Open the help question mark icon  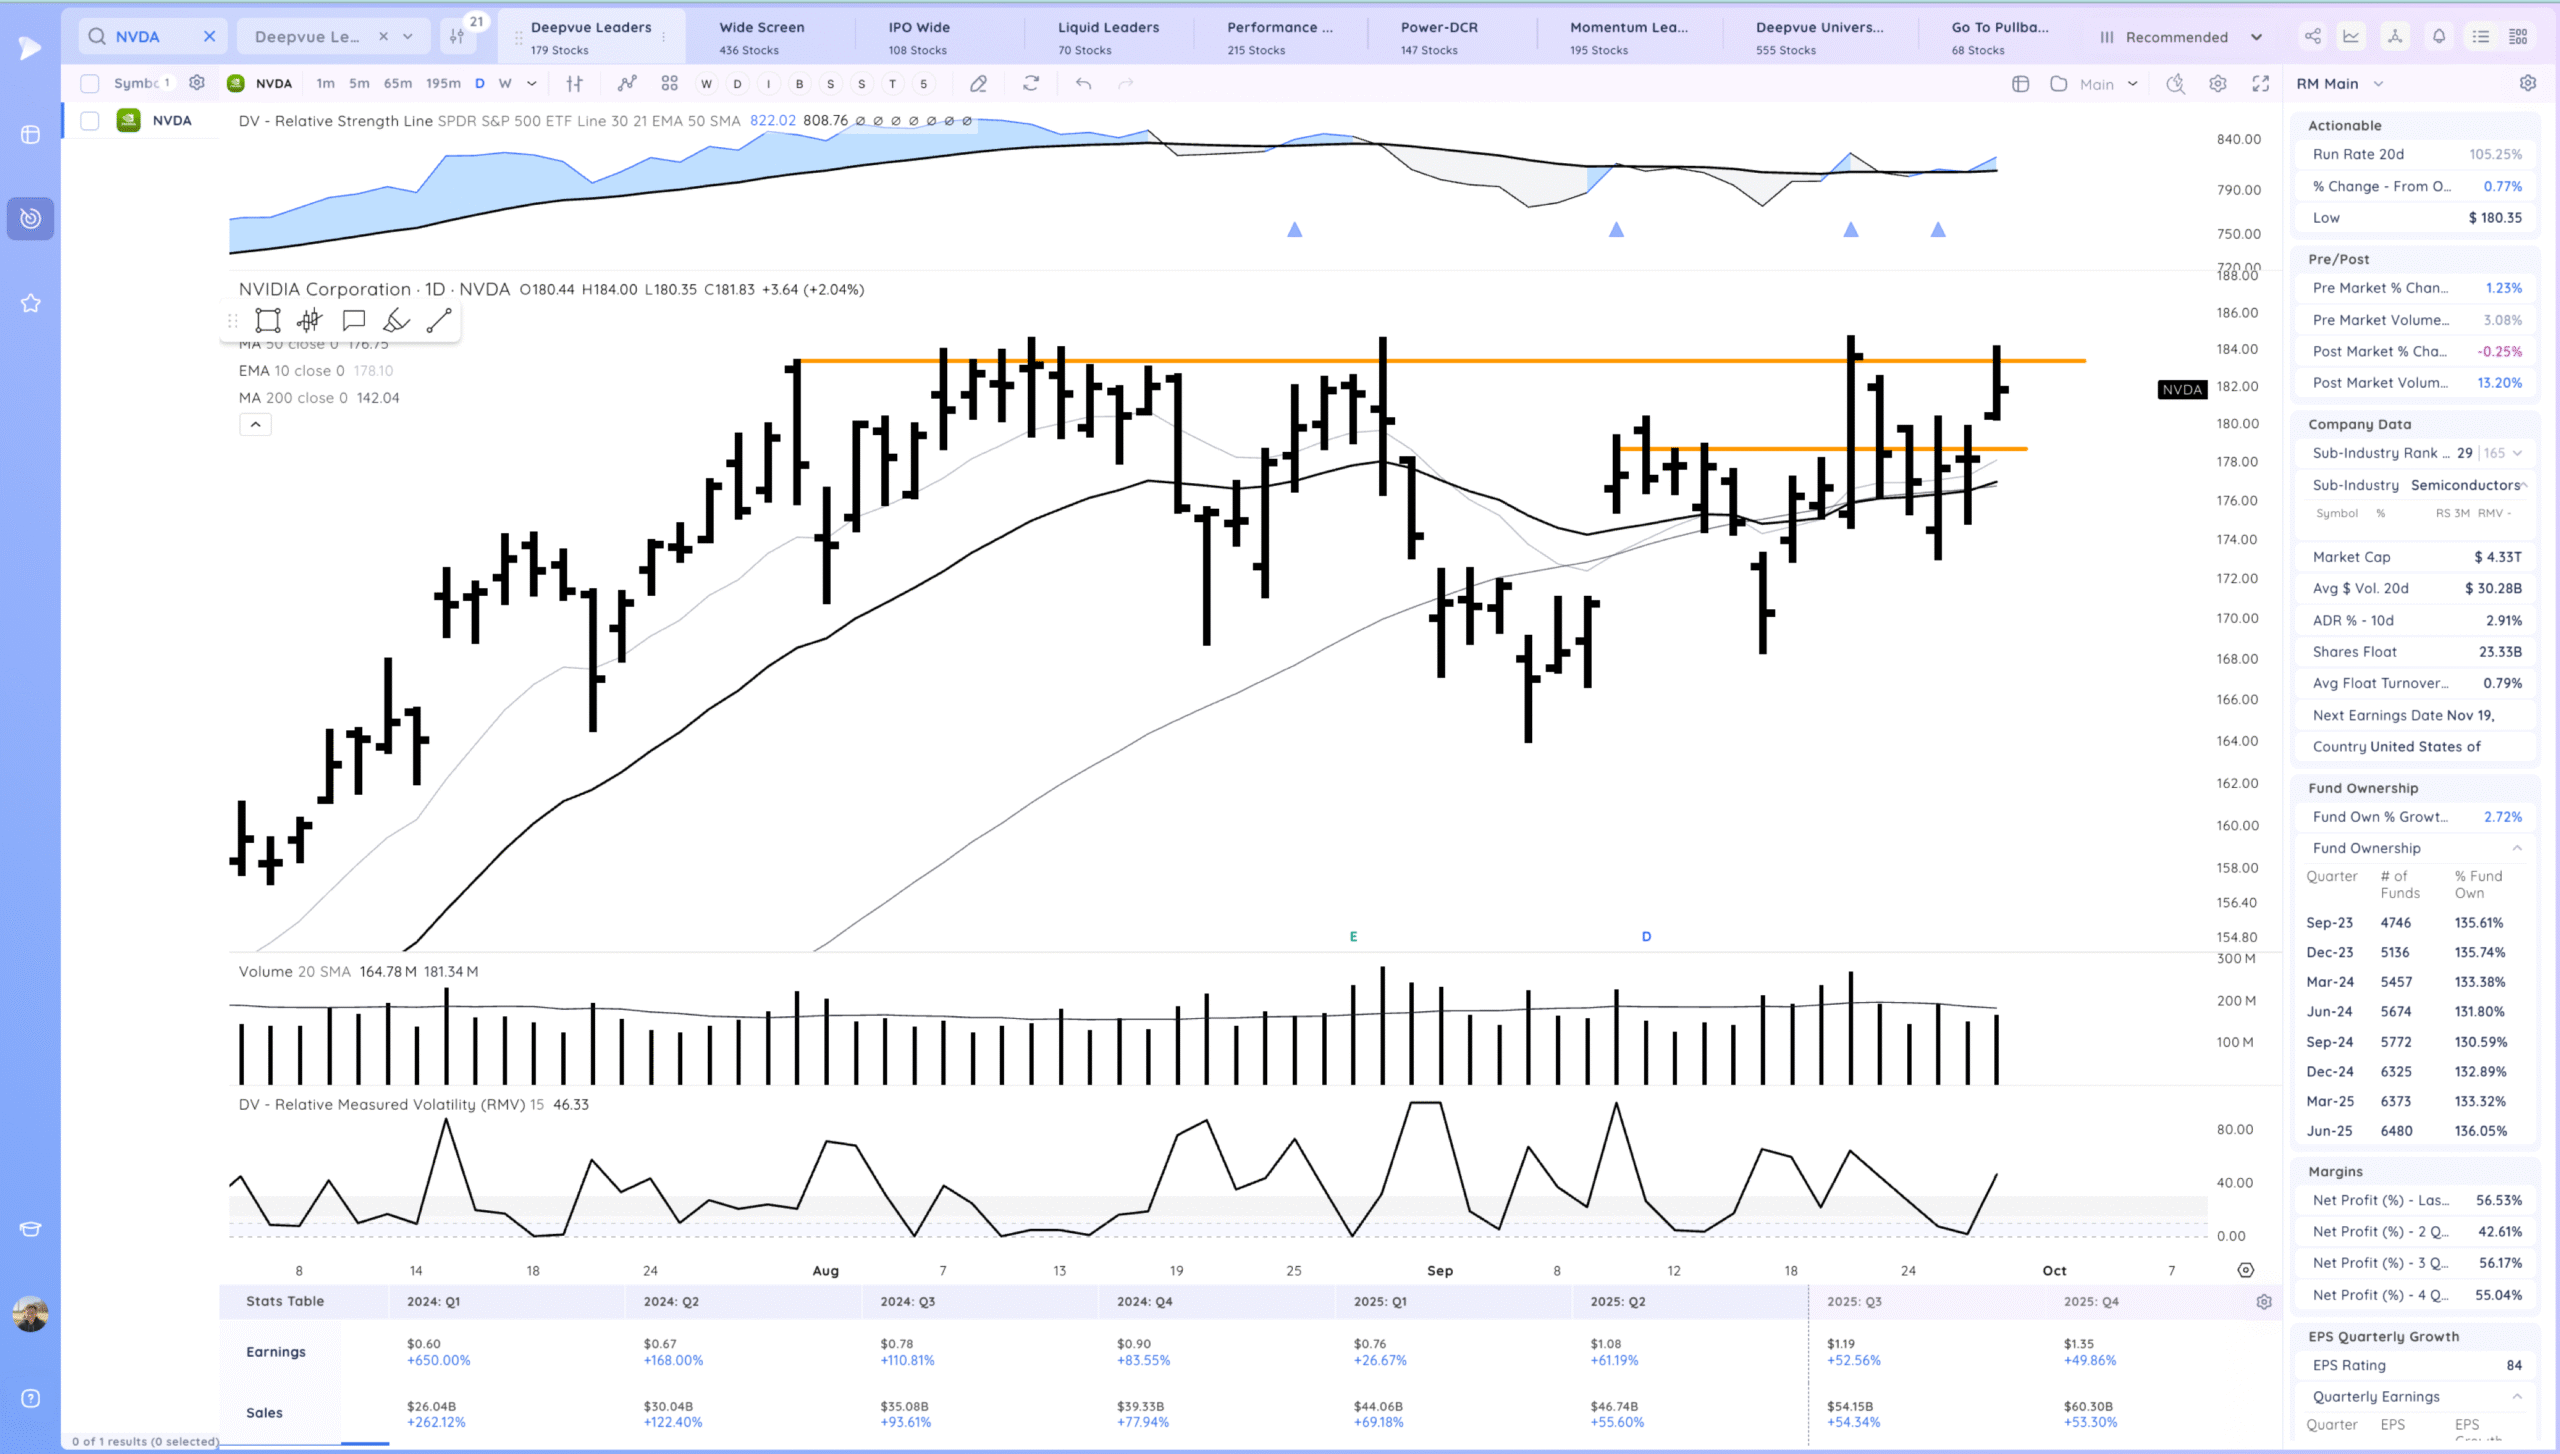click(x=30, y=1398)
